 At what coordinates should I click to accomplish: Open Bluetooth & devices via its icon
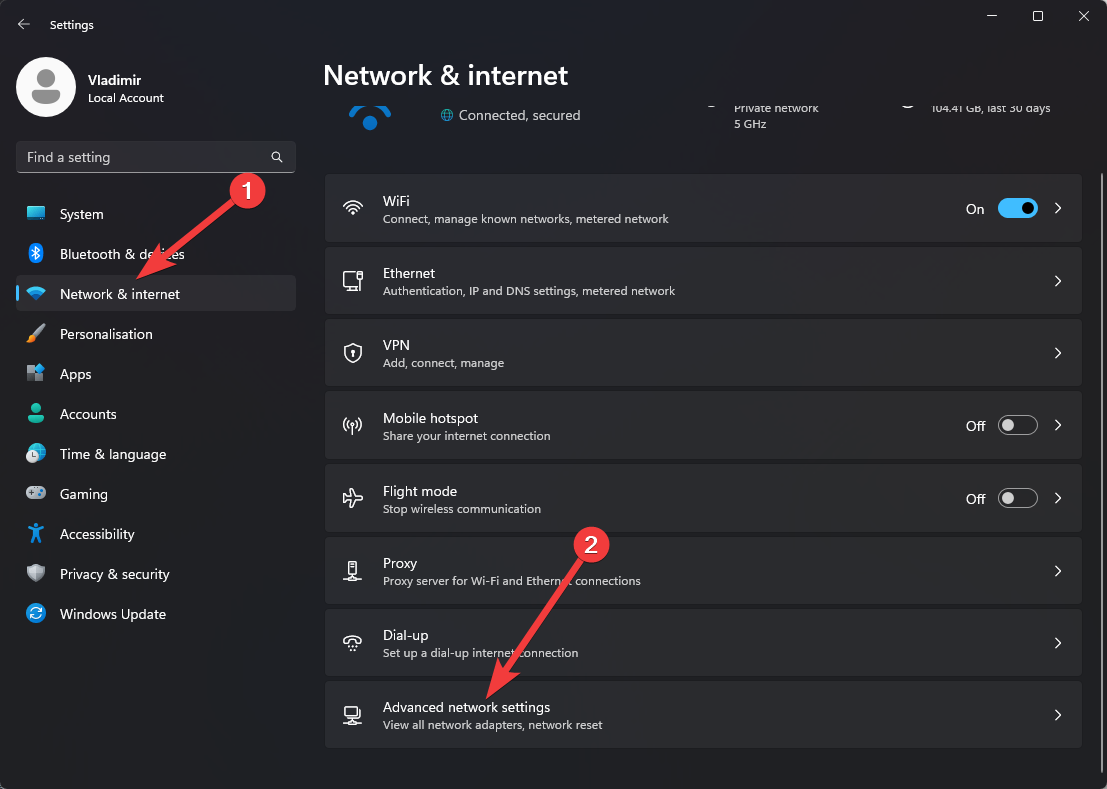(x=36, y=254)
